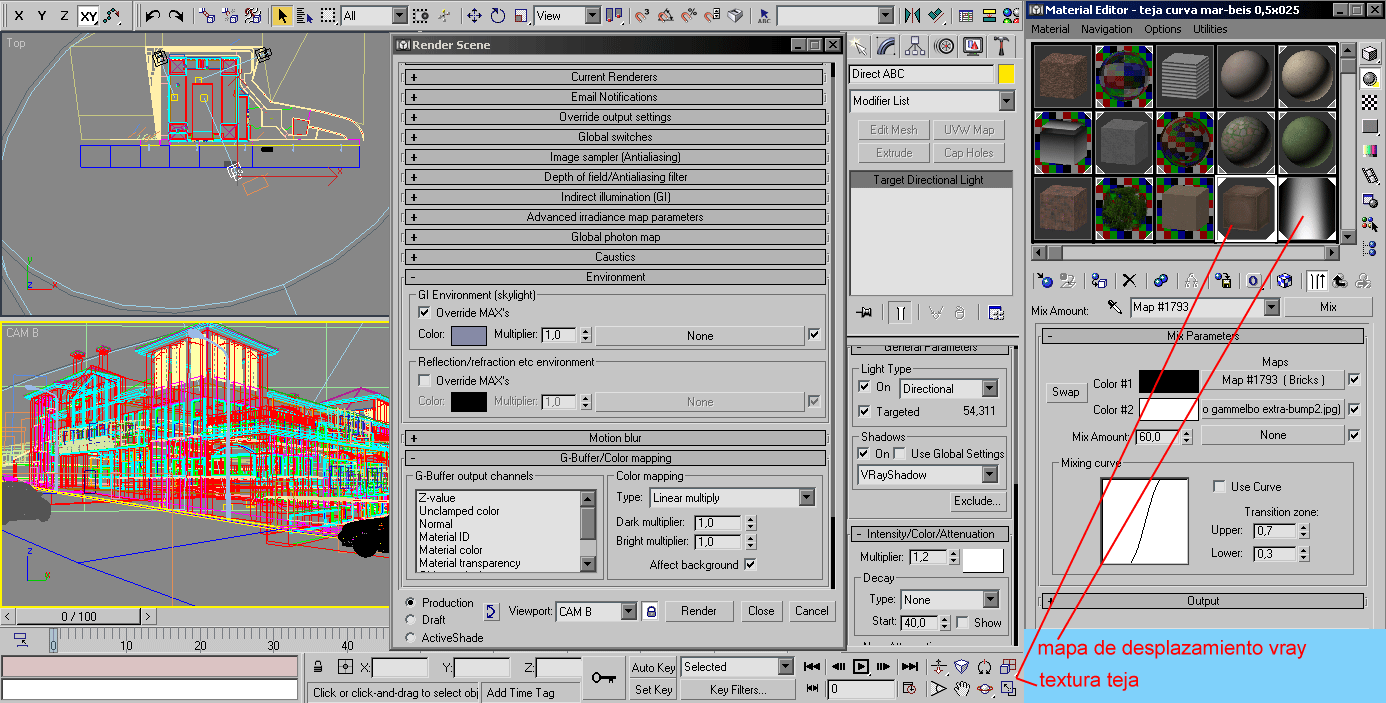
Task: Open the Decay Type None dropdown
Action: 949,600
